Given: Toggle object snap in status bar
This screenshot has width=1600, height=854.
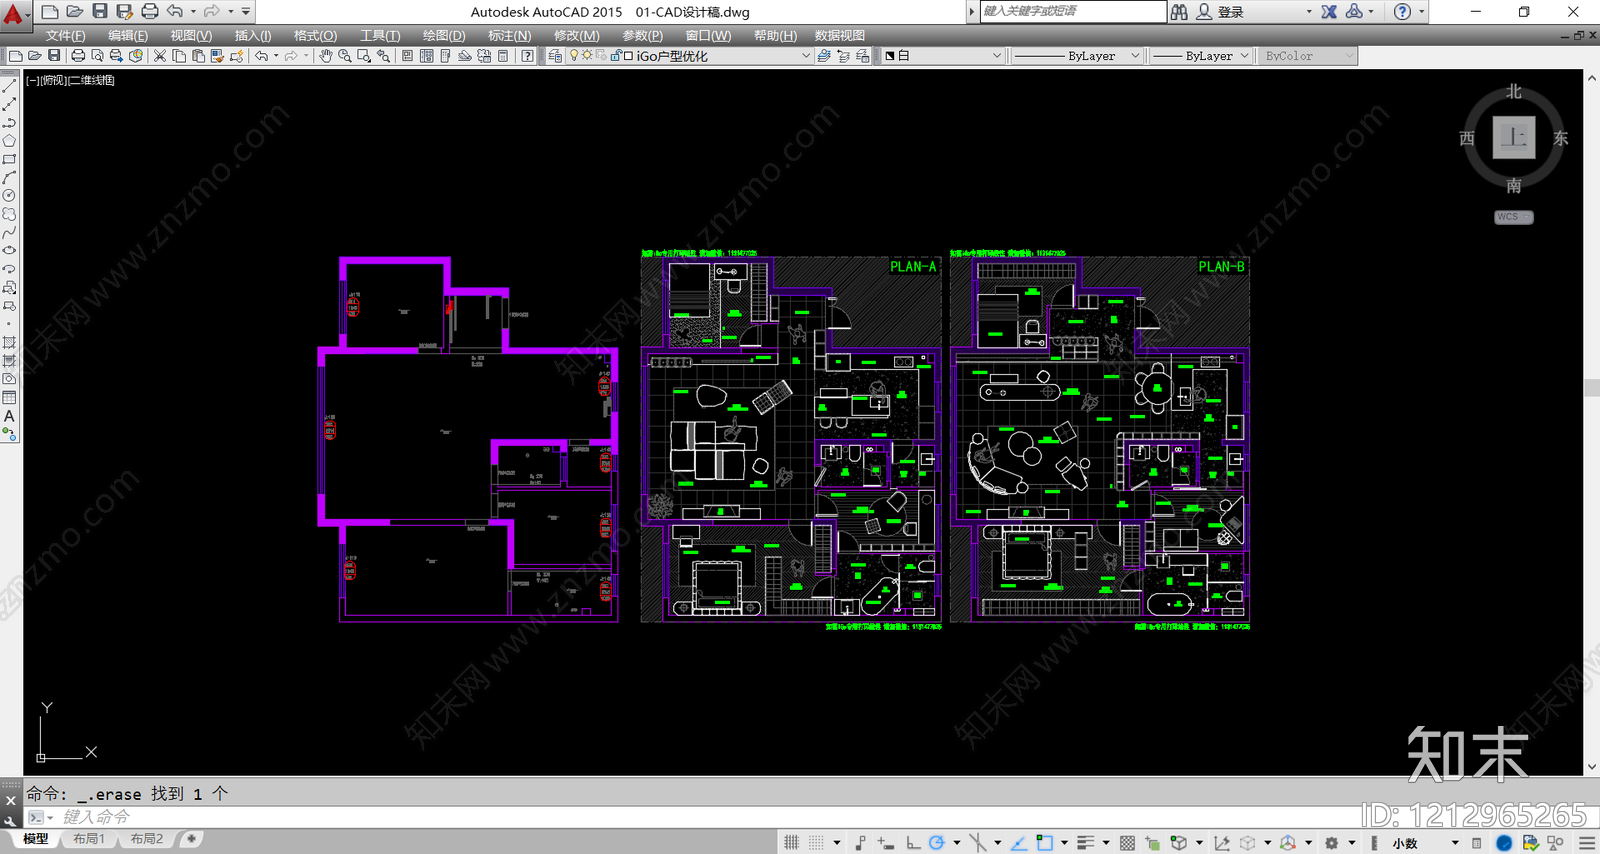Looking at the screenshot, I should (x=1044, y=843).
